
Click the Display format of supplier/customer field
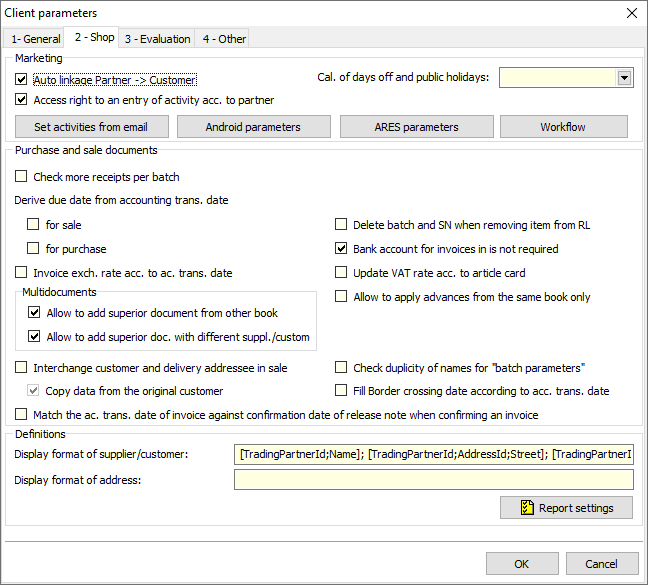click(433, 455)
